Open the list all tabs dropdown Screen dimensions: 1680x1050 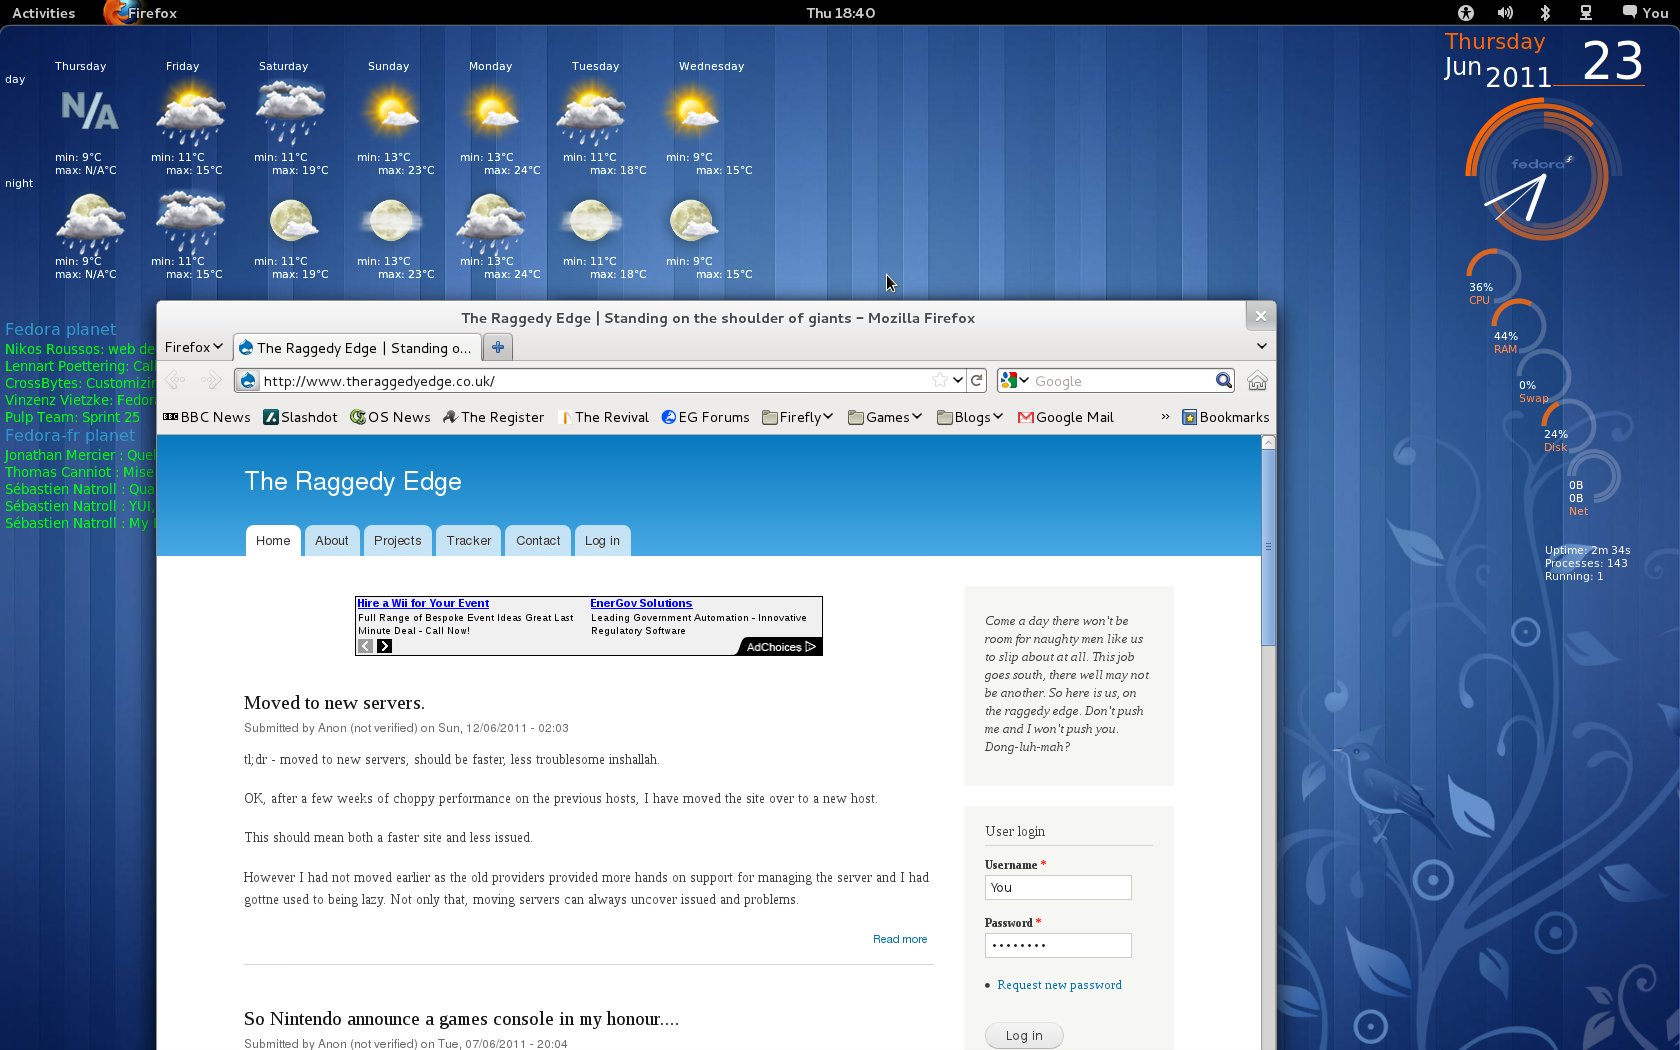point(1261,346)
